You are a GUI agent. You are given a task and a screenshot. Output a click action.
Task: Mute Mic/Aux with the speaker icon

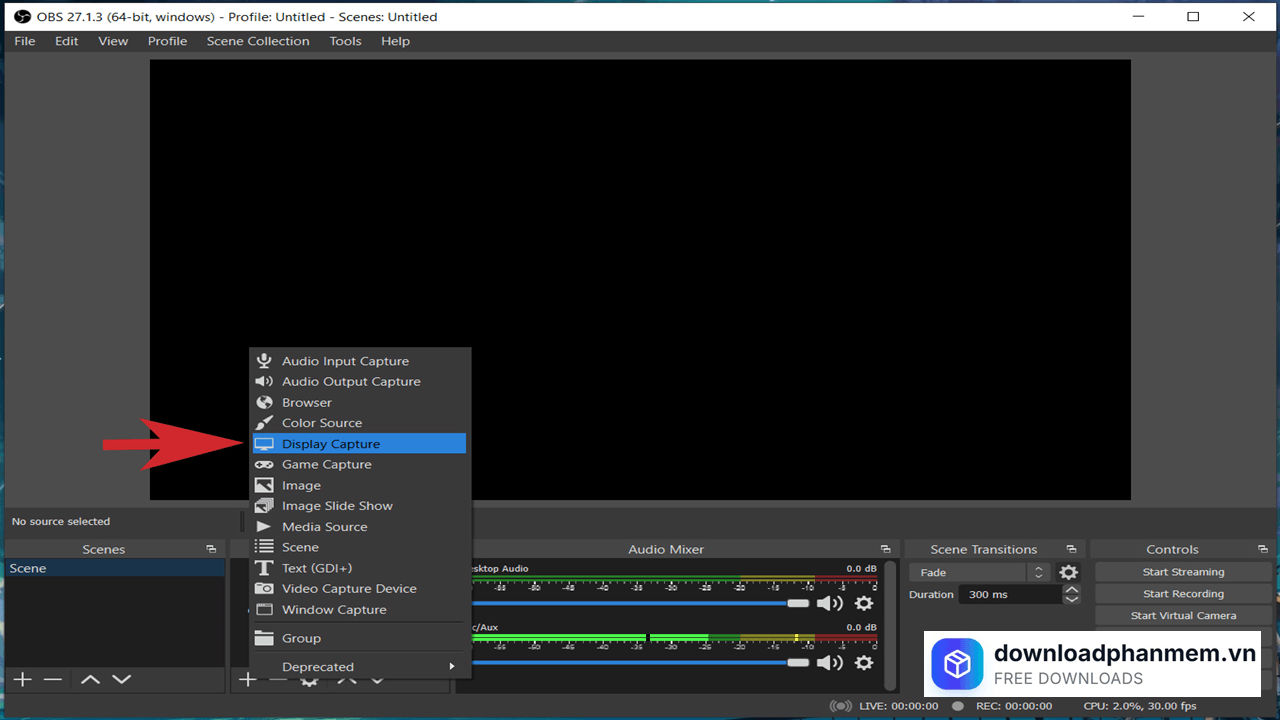pyautogui.click(x=829, y=662)
